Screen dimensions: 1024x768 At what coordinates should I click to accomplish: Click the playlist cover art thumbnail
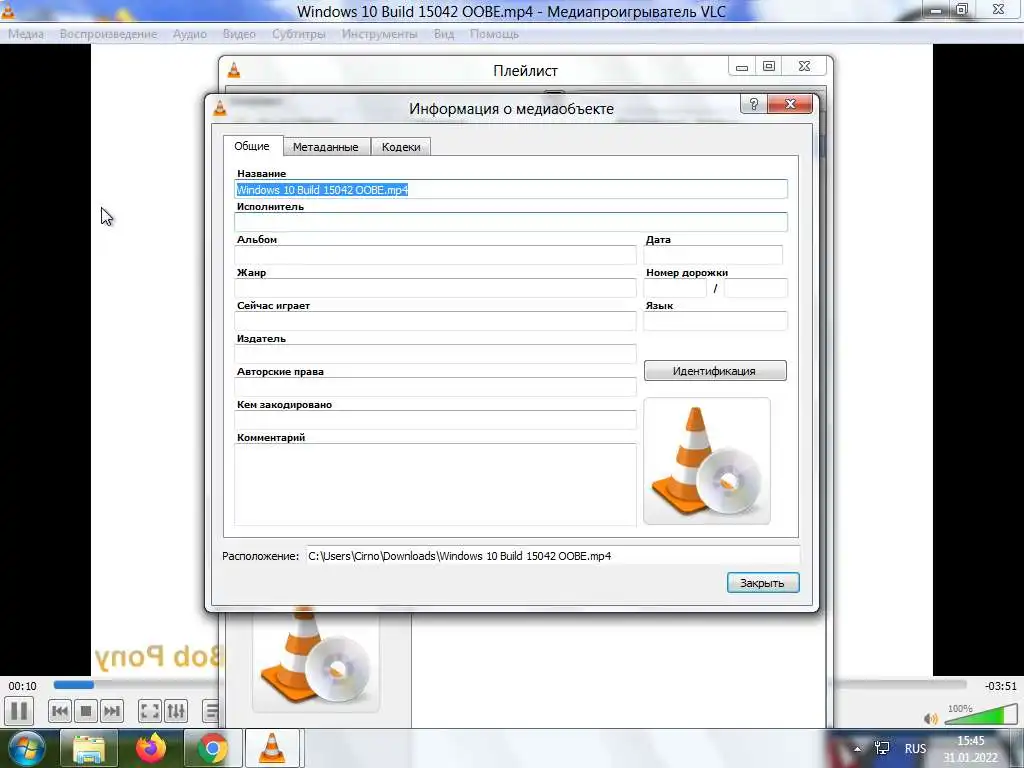[316, 661]
